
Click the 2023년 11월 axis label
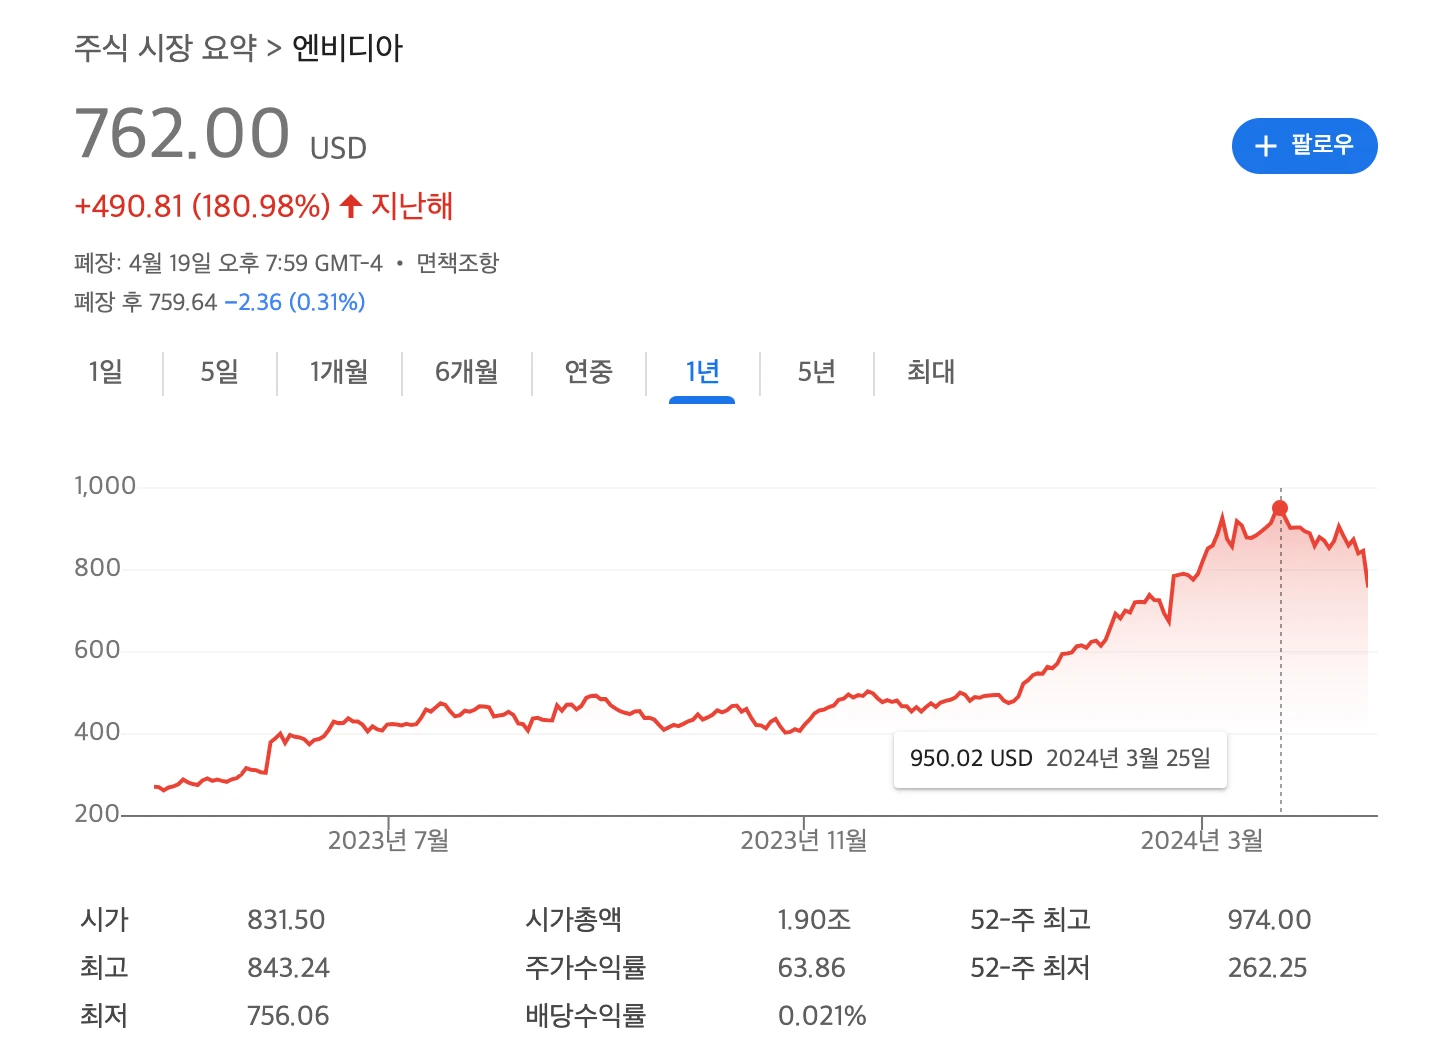point(804,840)
